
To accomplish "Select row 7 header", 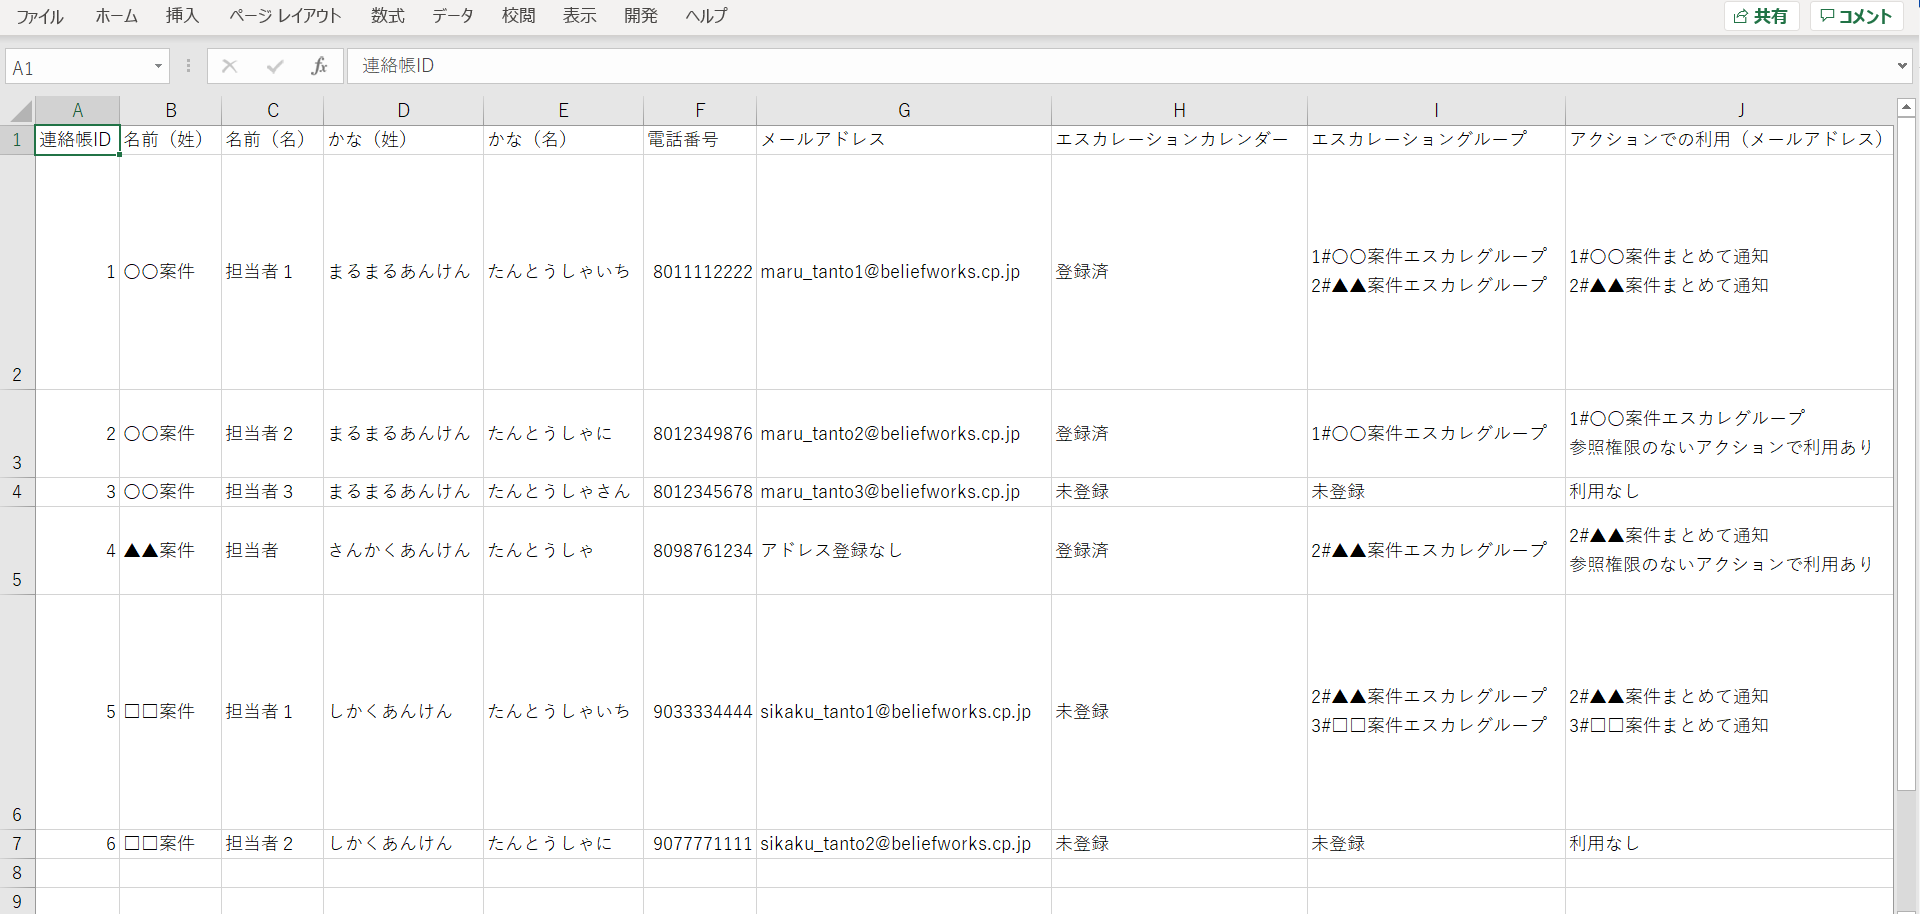I will point(17,844).
